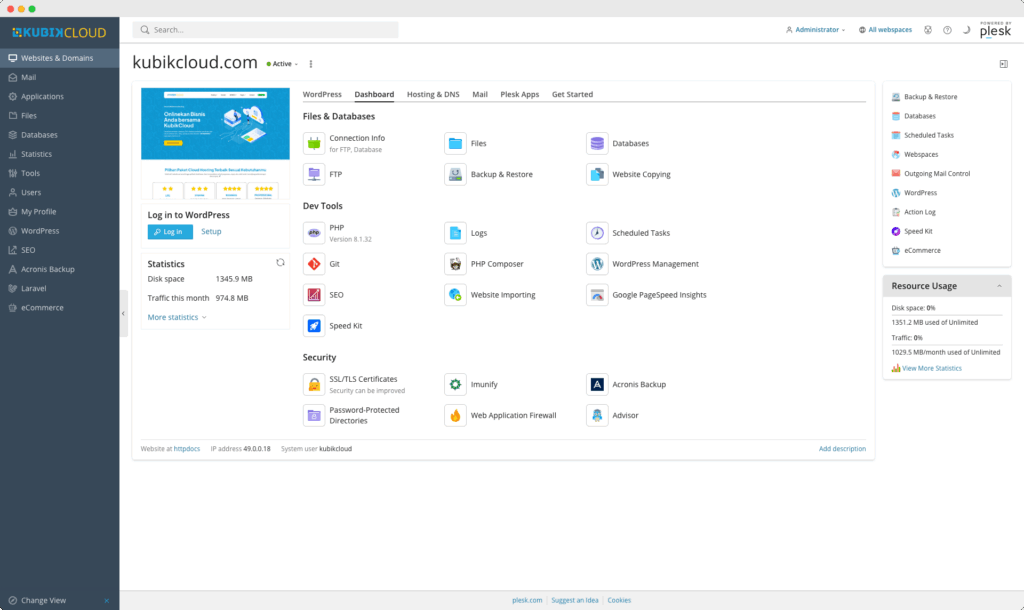Image resolution: width=1024 pixels, height=610 pixels.
Task: Open SEO tool in Dev Tools
Action: [x=323, y=295]
